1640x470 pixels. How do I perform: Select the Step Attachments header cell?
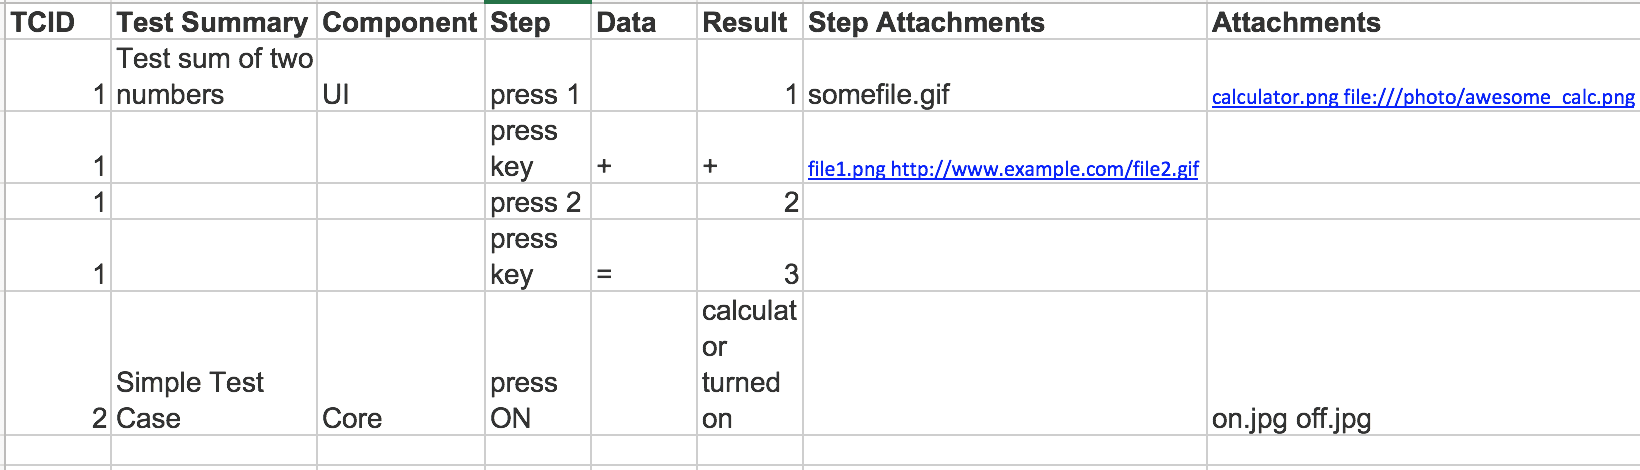point(1005,22)
